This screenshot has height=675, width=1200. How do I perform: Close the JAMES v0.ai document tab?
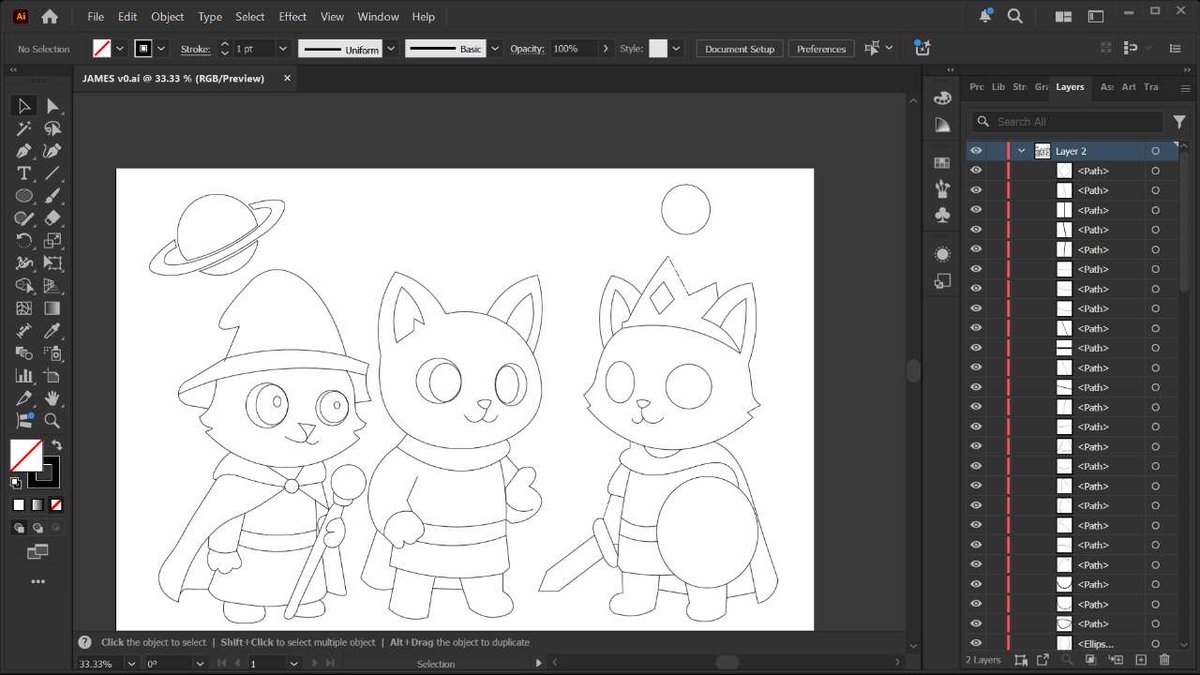[287, 78]
